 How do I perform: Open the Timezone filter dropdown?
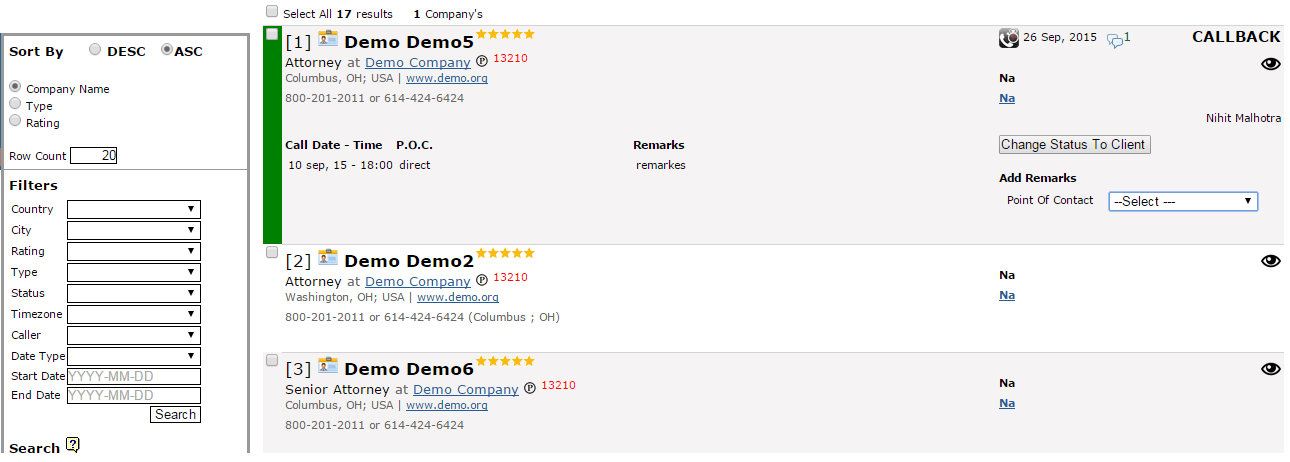tap(134, 314)
